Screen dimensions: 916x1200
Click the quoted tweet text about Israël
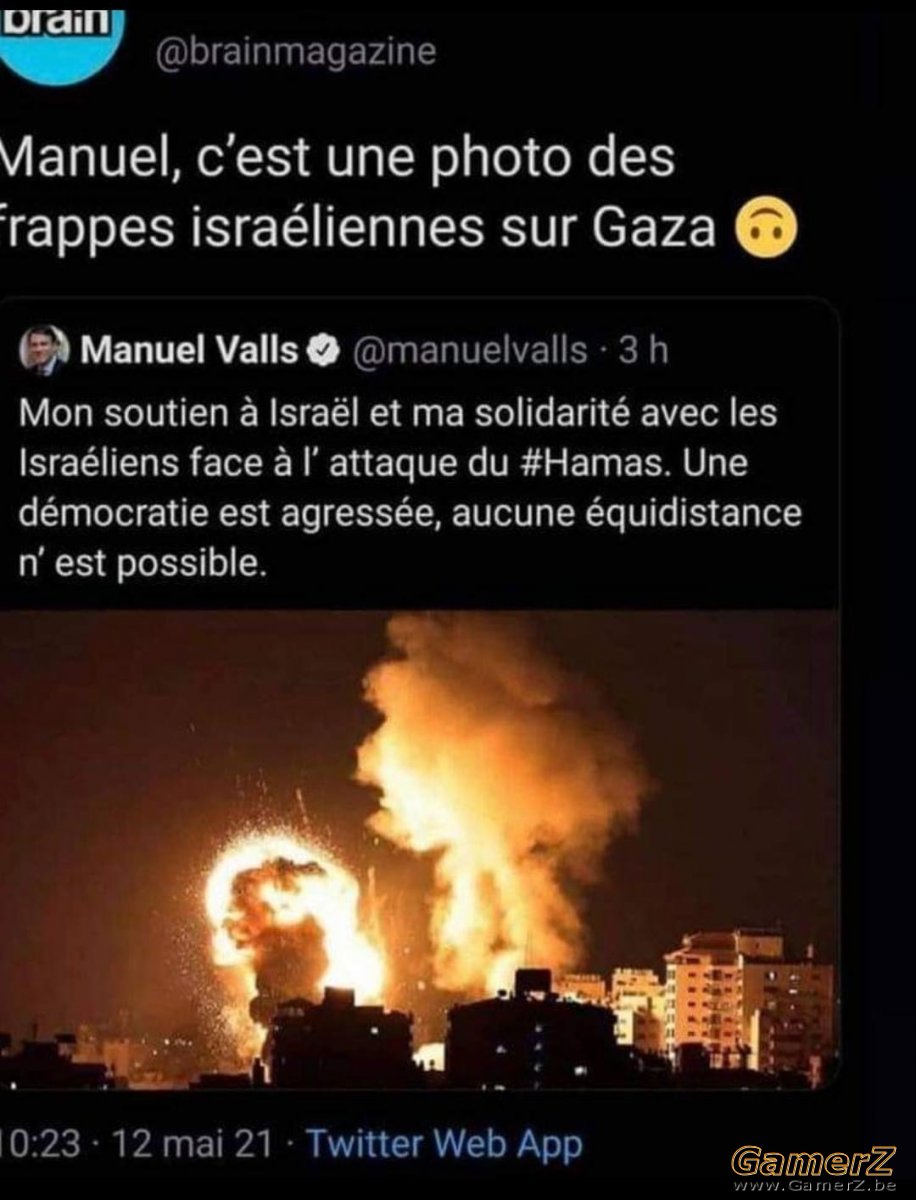point(411,487)
